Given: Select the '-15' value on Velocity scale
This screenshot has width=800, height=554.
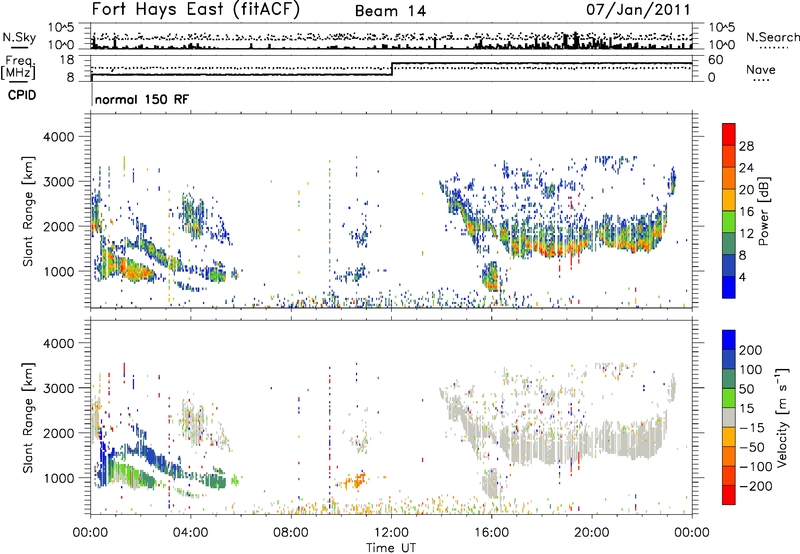Looking at the screenshot, I should 752,428.
